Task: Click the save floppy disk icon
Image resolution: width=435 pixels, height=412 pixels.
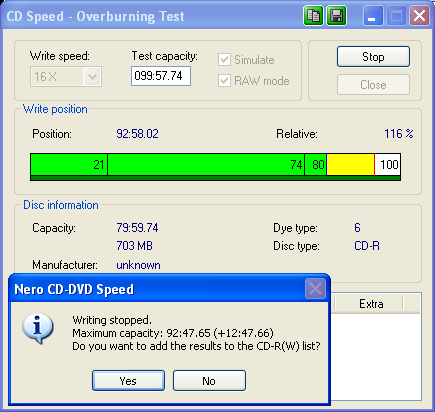Action: pos(336,16)
